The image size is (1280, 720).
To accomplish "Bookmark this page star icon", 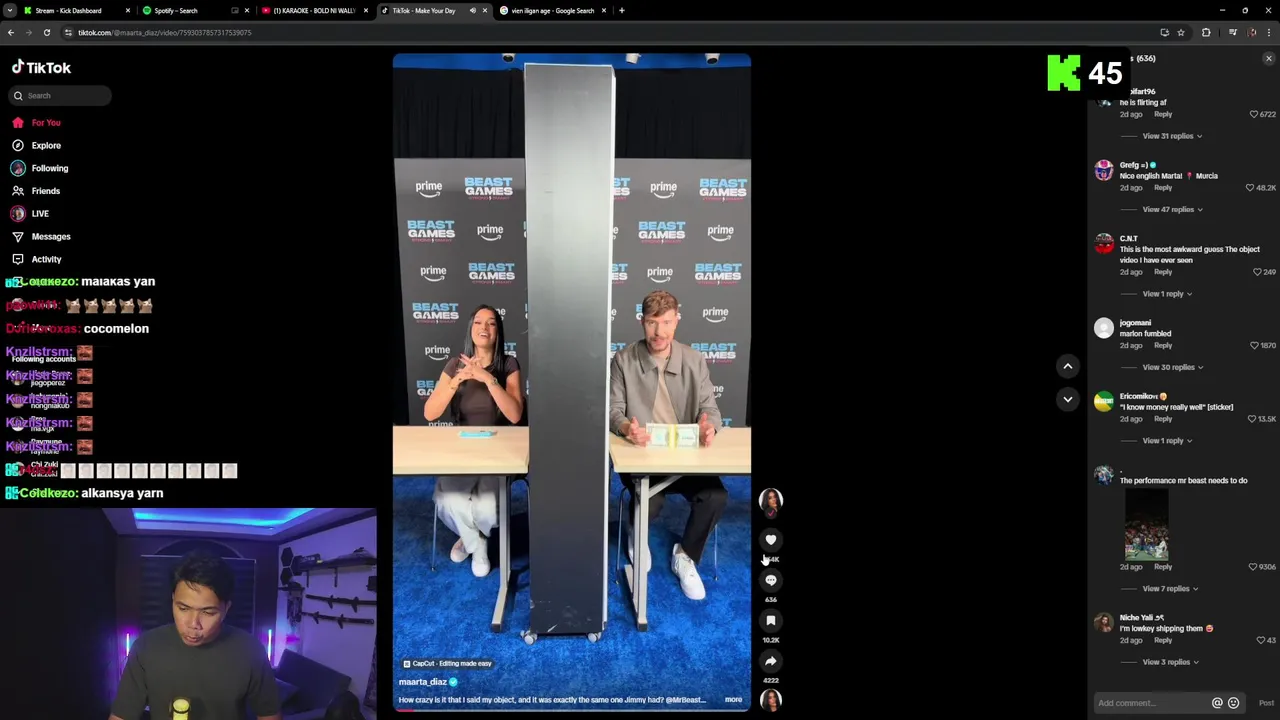I will [x=1181, y=33].
